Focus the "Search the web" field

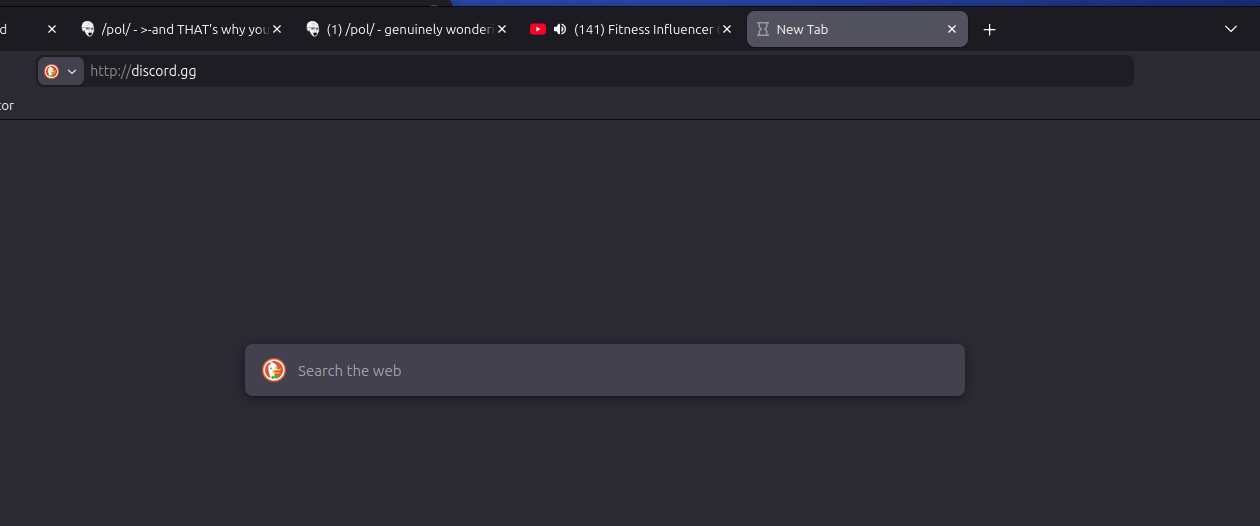(x=620, y=370)
